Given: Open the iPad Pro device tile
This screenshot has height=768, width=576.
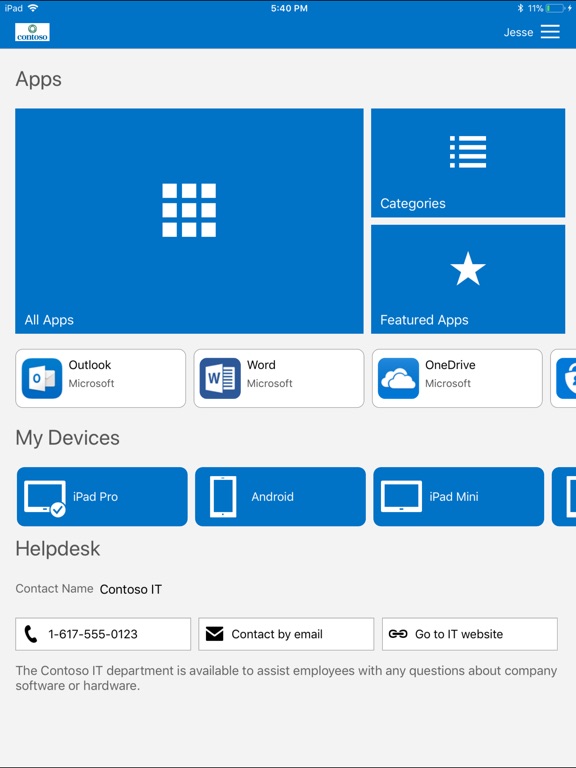Looking at the screenshot, I should [x=102, y=497].
